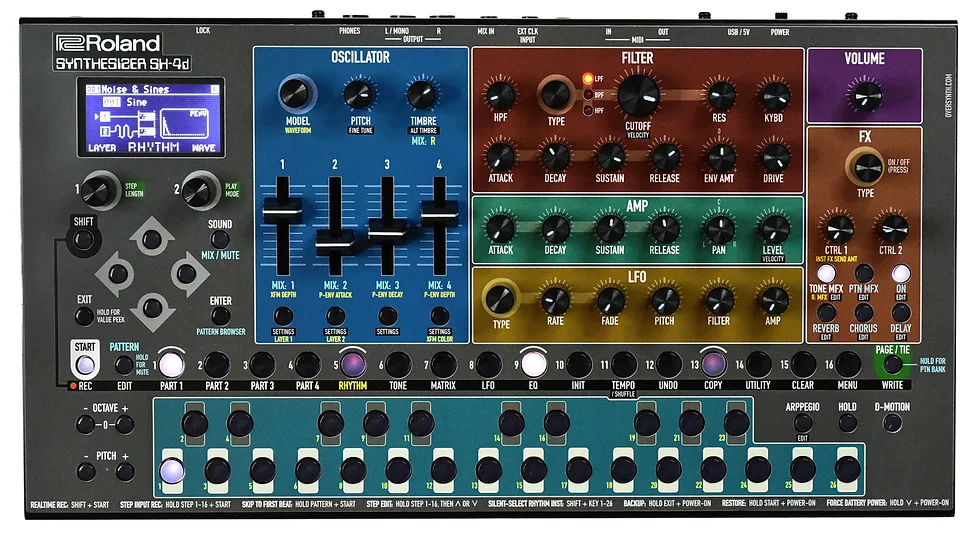
Task: Select step button 1 PART 1
Action: tap(171, 364)
